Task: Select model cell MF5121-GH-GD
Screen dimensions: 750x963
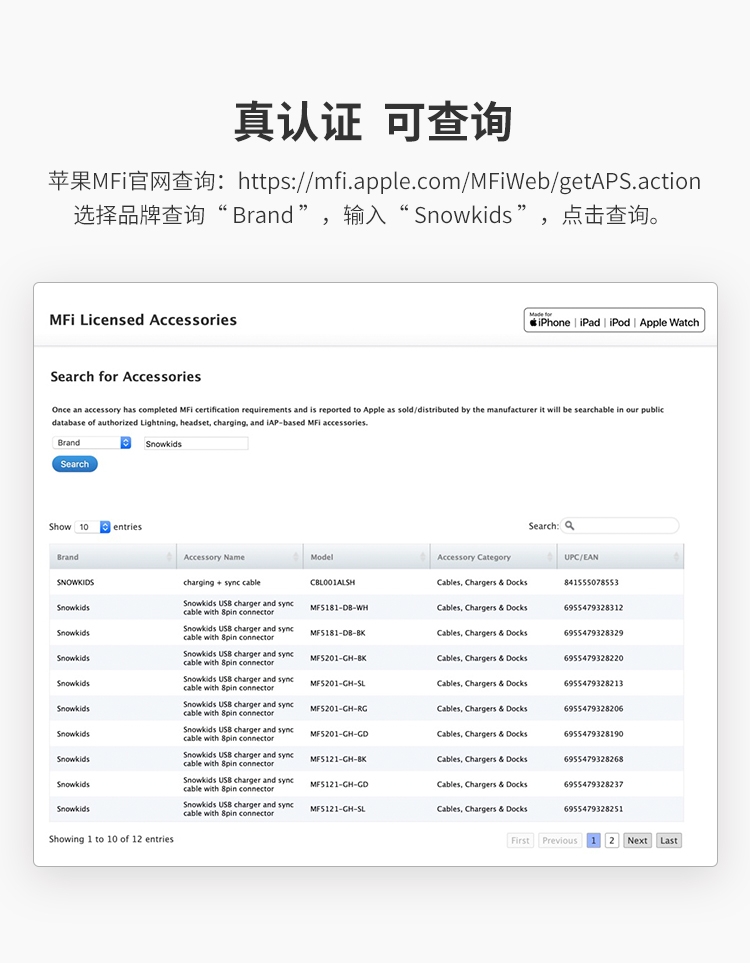Action: pyautogui.click(x=339, y=784)
